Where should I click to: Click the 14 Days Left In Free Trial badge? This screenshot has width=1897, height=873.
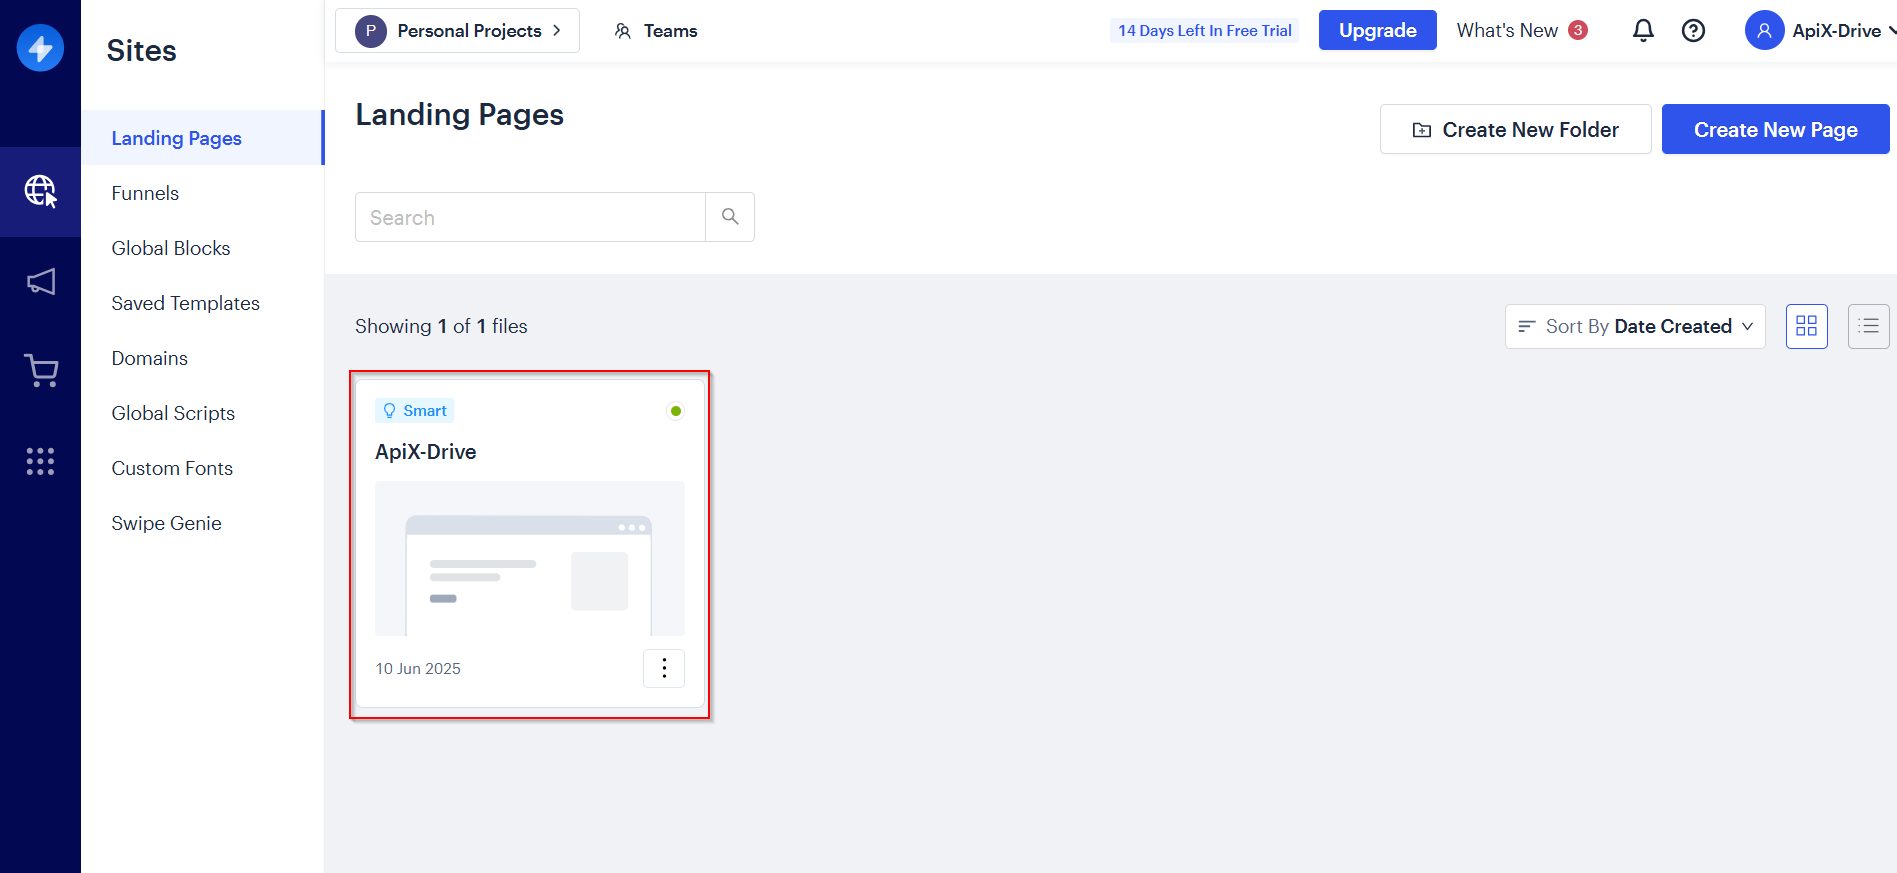1204,31
